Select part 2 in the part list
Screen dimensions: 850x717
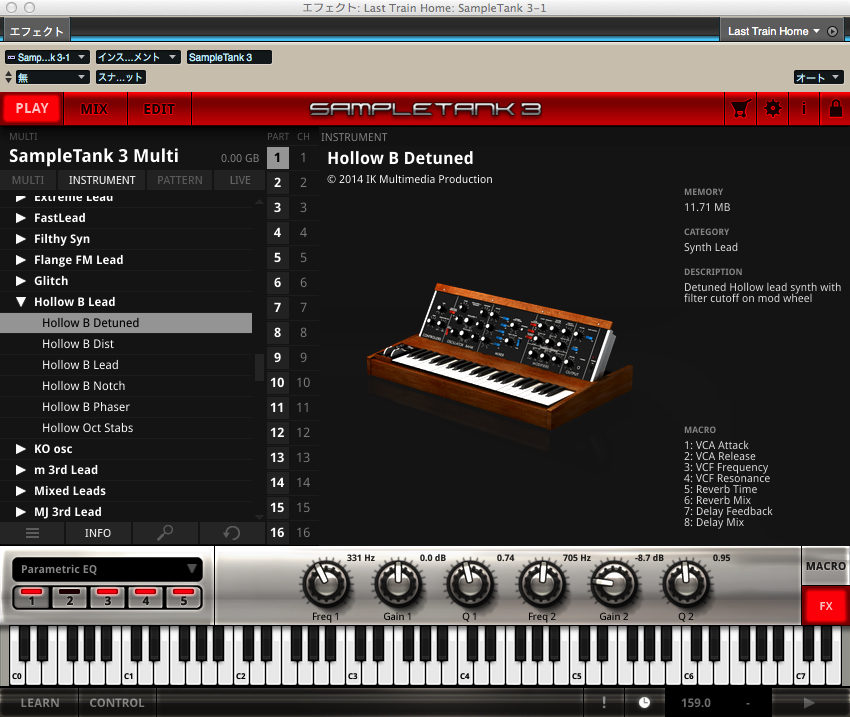[278, 183]
